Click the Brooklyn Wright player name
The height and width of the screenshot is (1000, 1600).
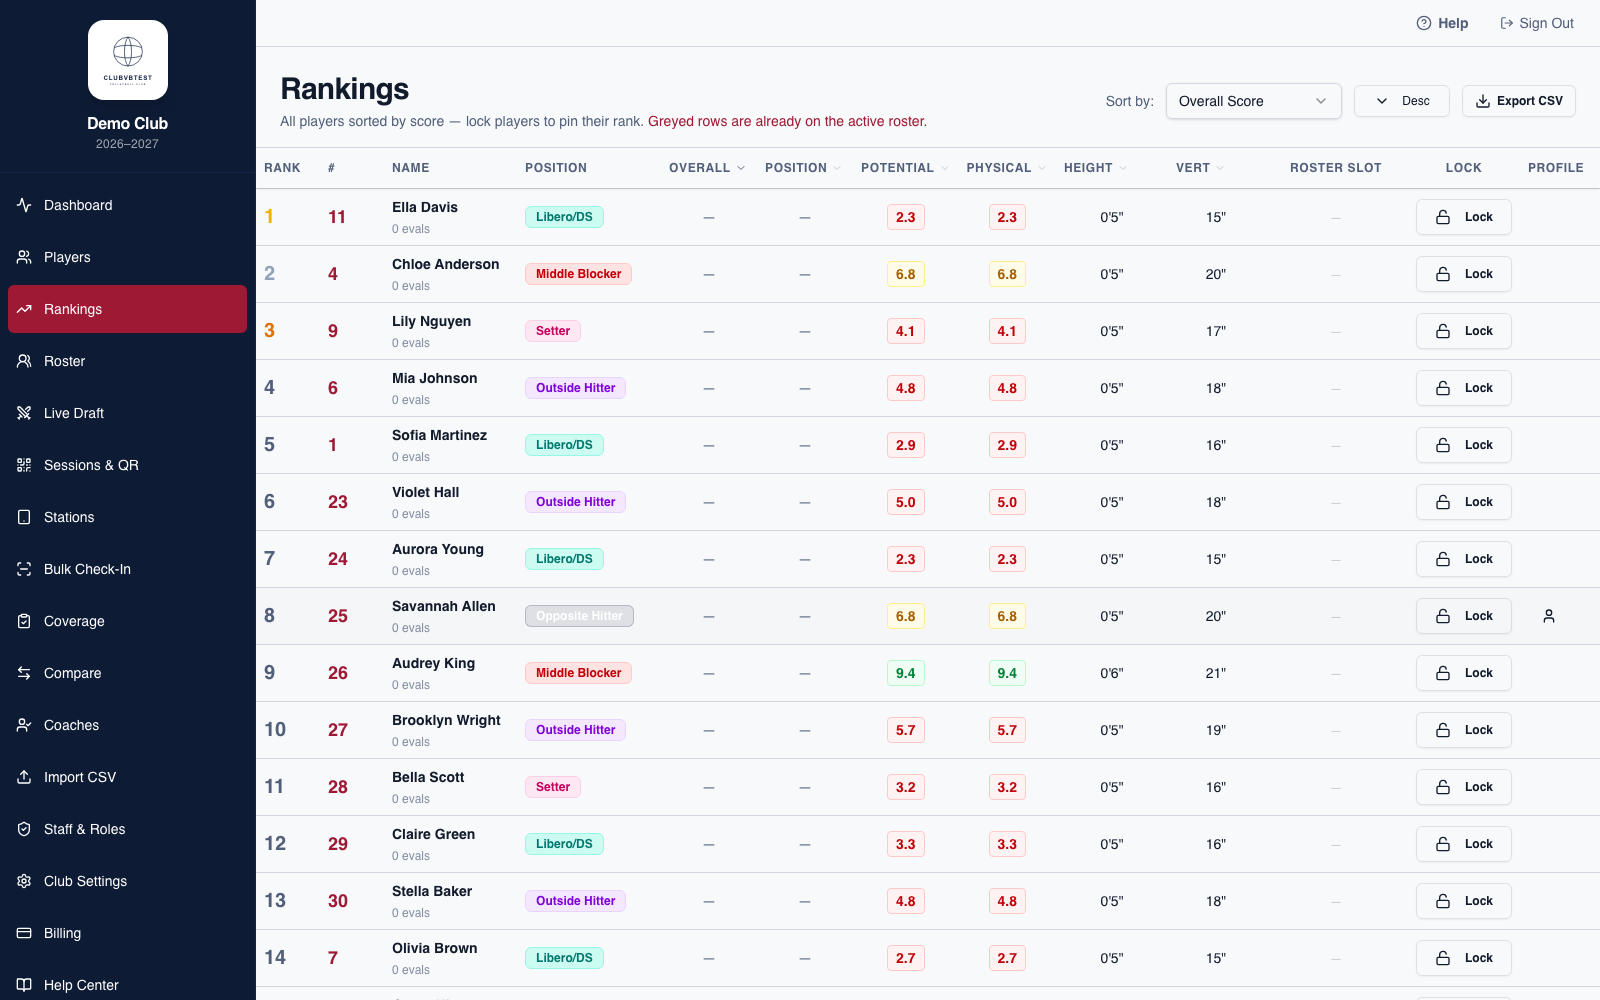[x=446, y=720]
